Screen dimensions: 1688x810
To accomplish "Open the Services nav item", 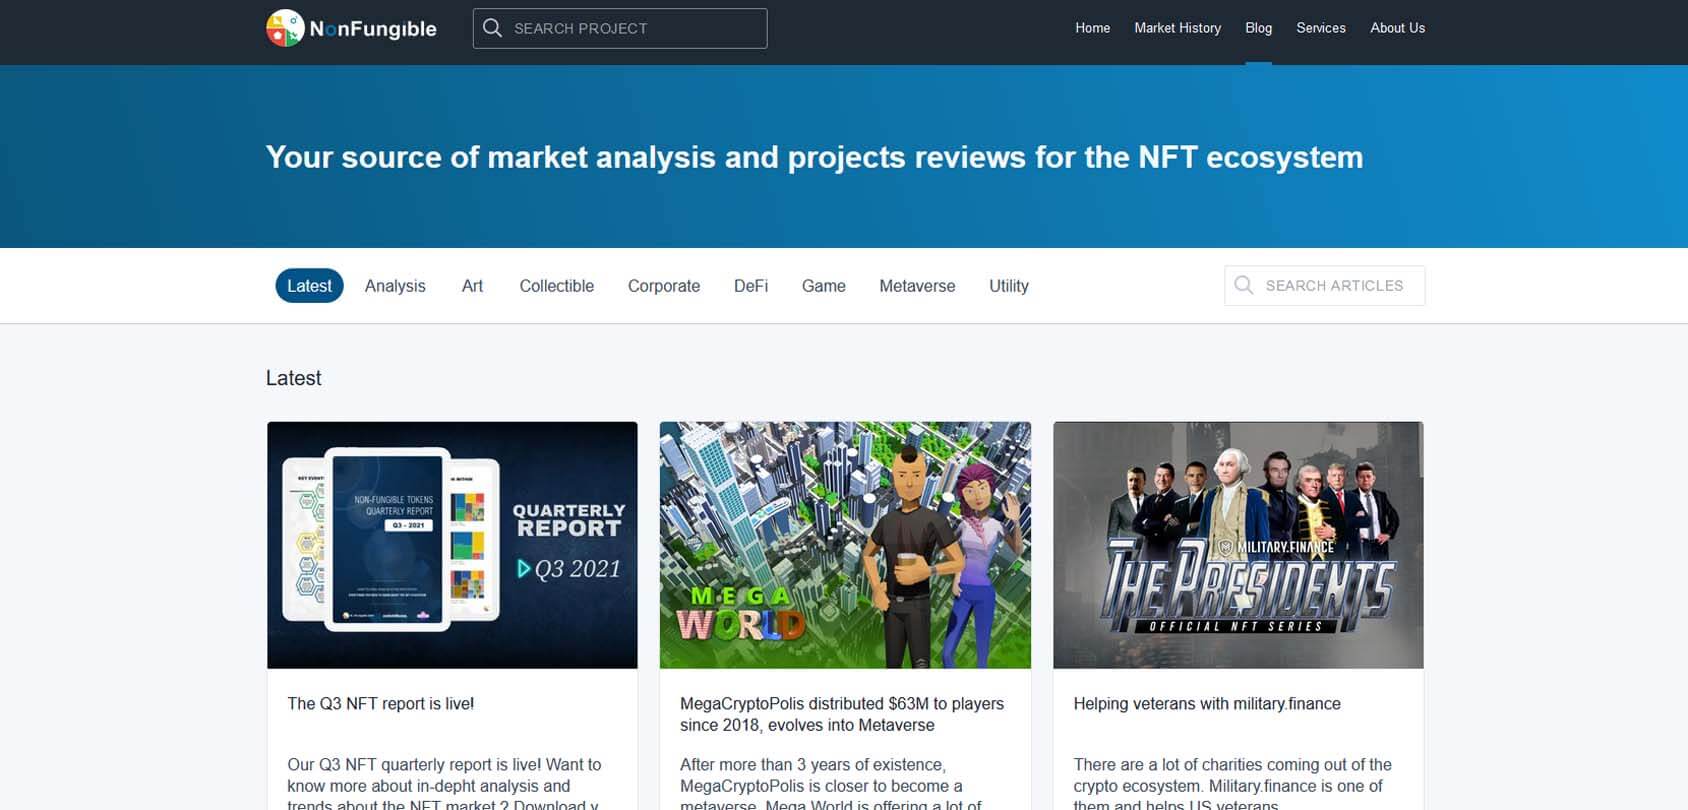I will point(1320,28).
